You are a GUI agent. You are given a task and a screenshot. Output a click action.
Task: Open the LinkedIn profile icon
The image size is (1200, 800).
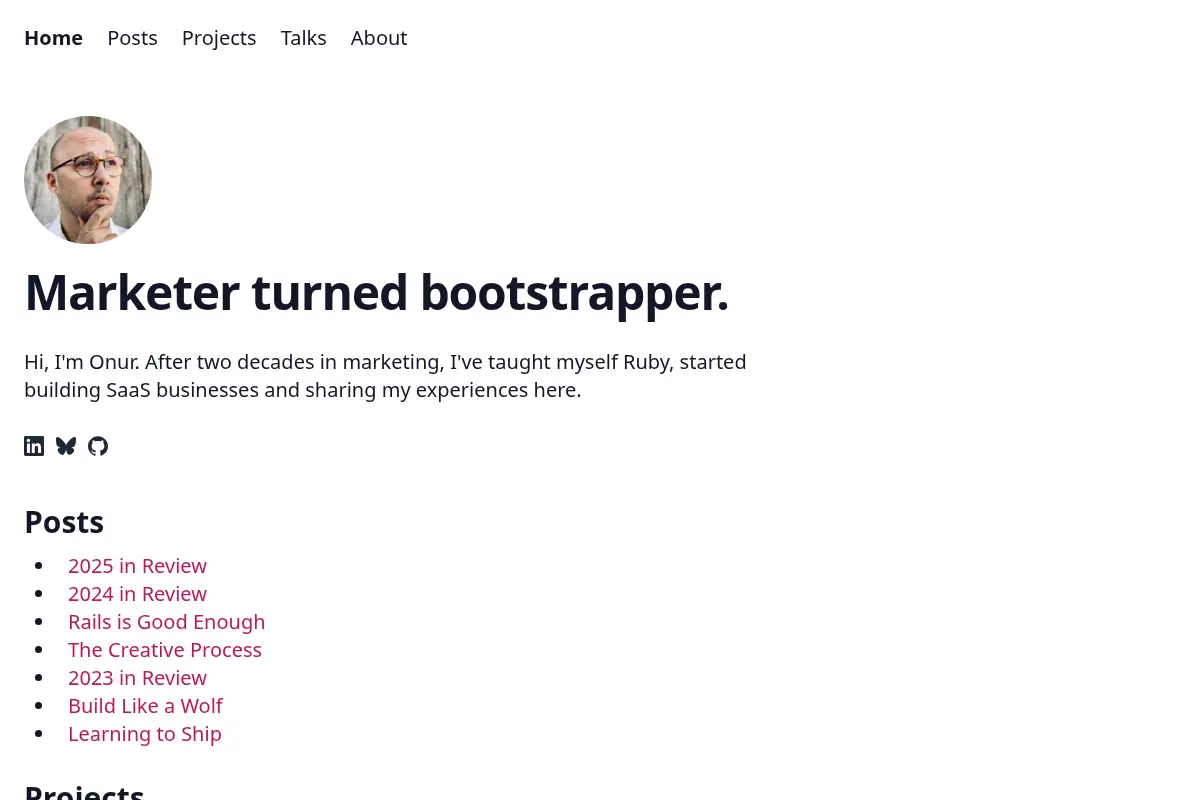coord(34,446)
